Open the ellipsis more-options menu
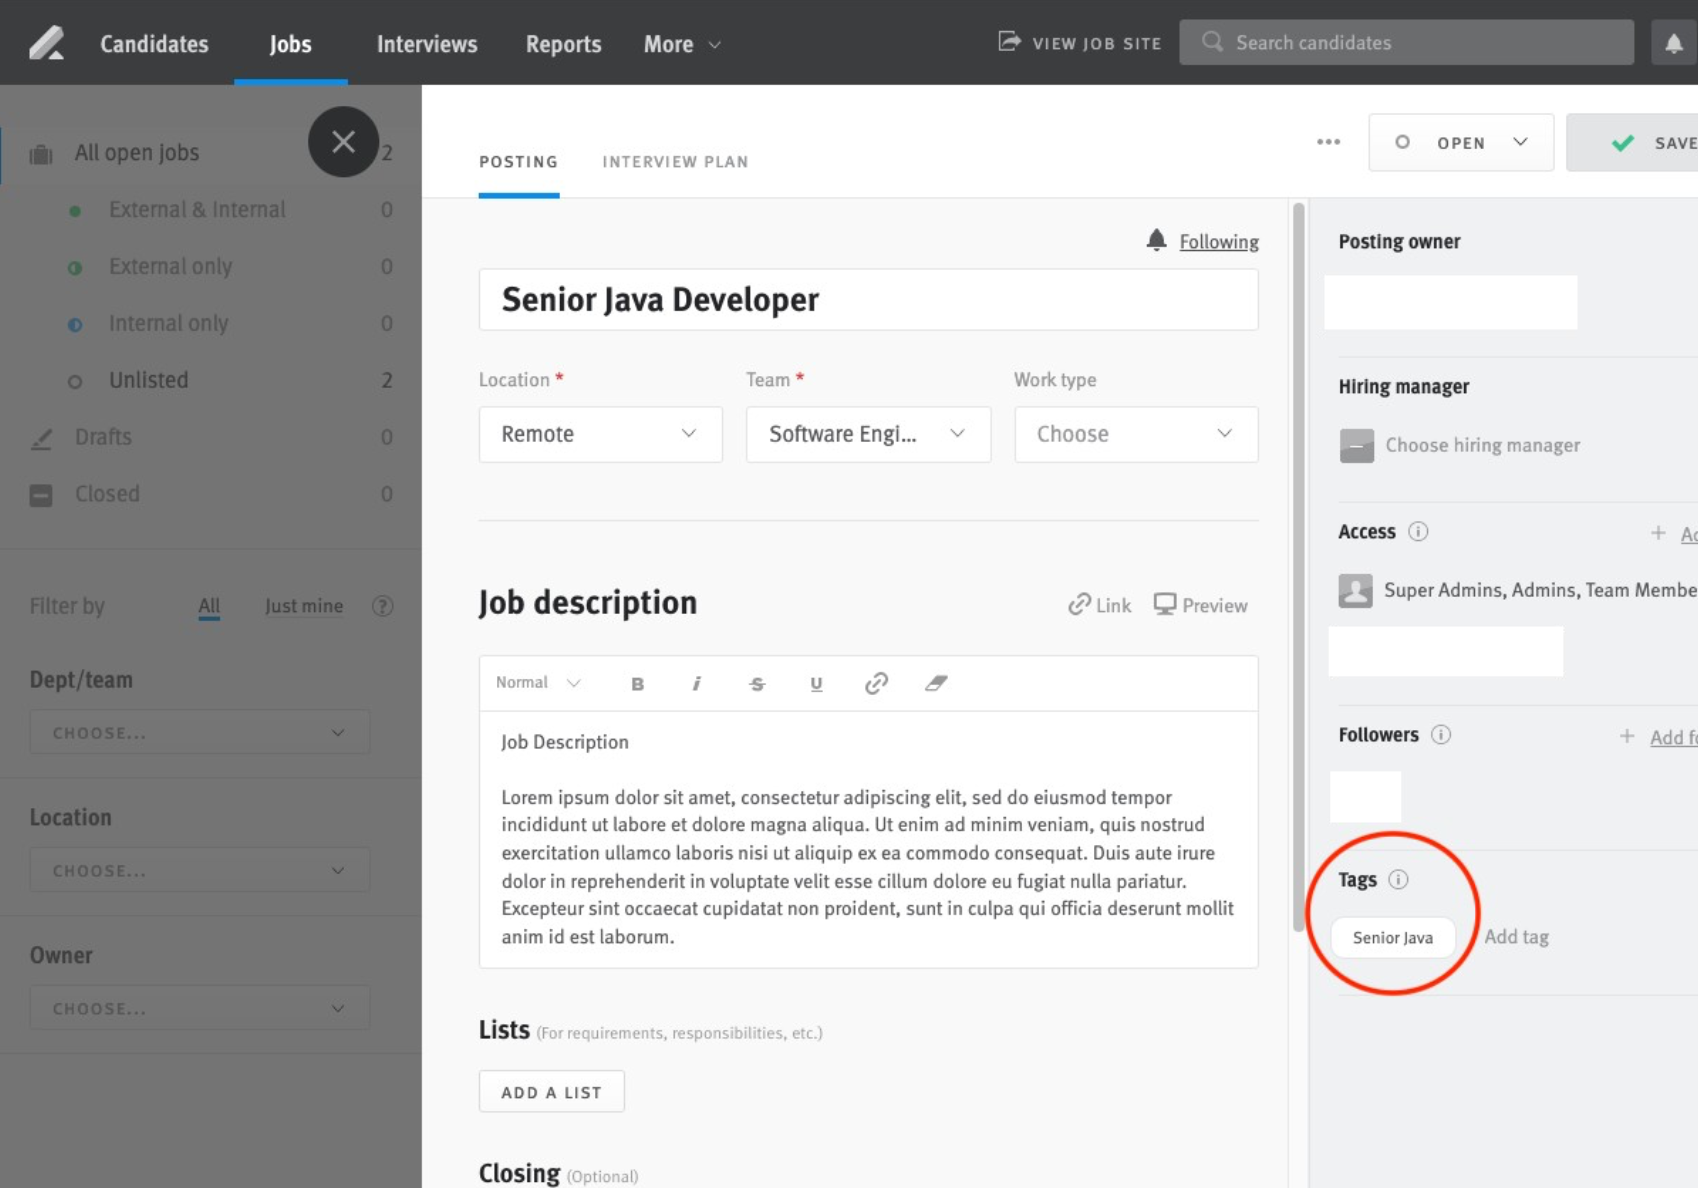The height and width of the screenshot is (1188, 1698). [1328, 142]
